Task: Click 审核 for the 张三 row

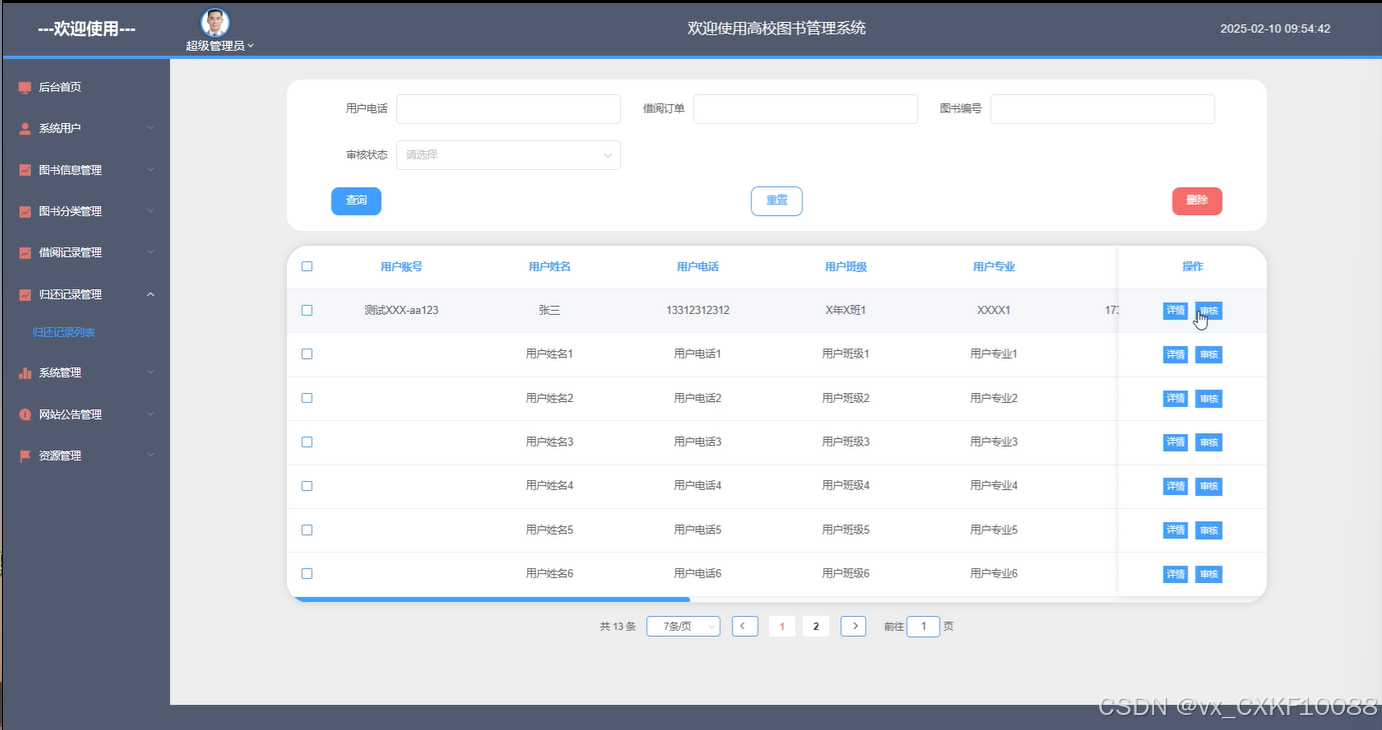Action: point(1208,311)
